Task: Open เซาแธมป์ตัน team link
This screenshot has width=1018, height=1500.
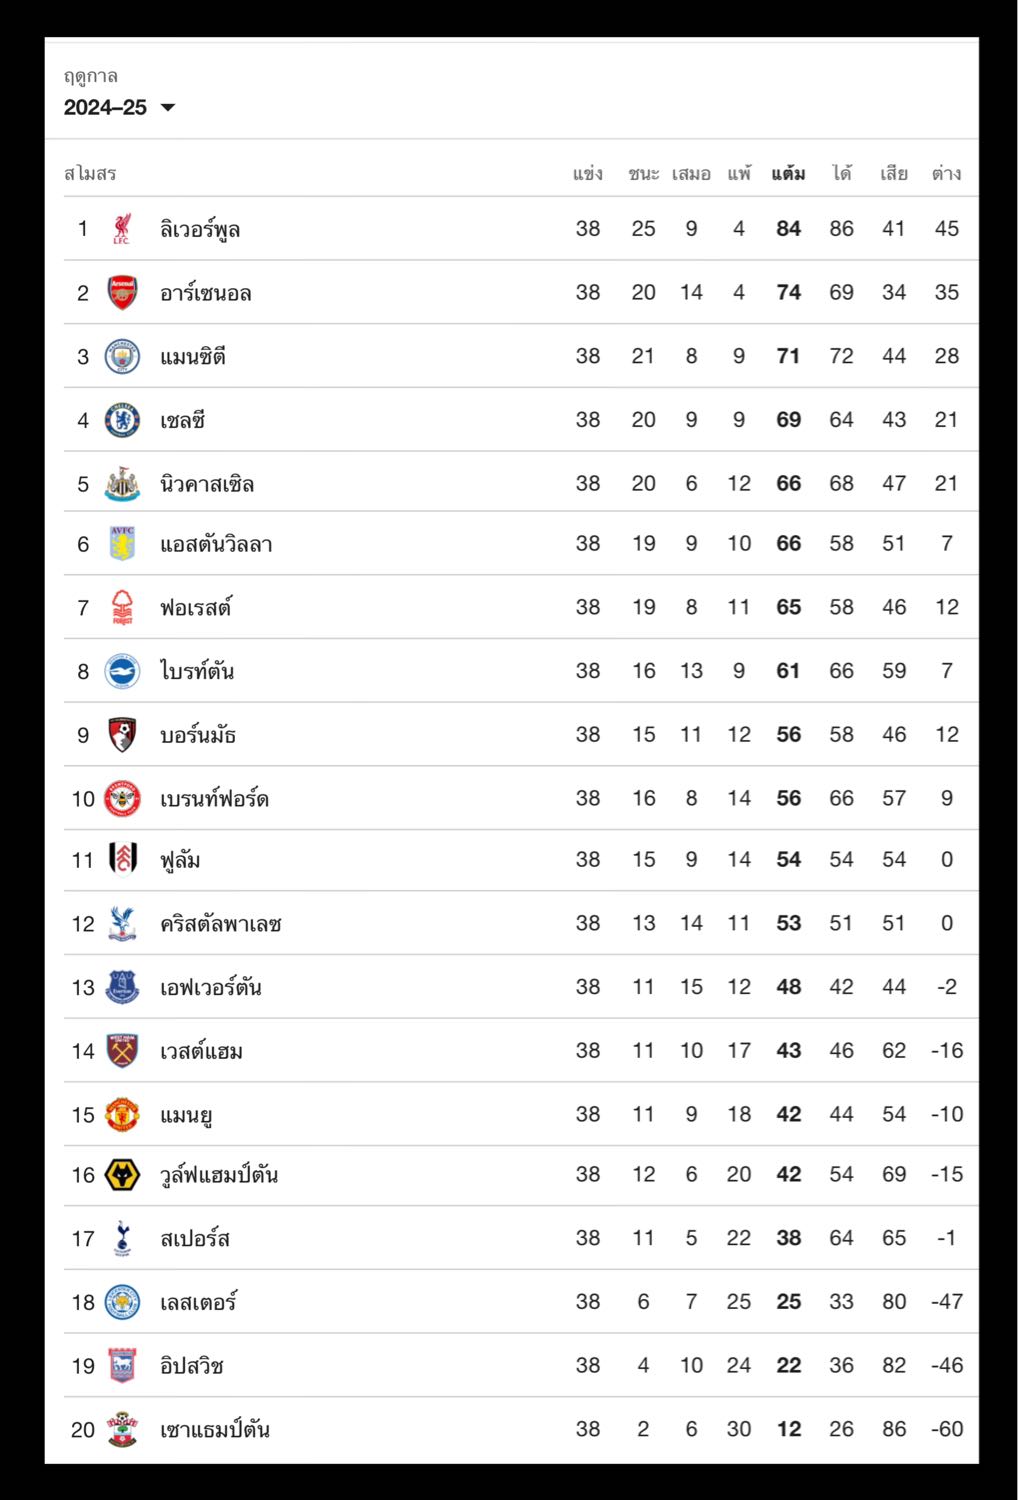Action: pos(215,1429)
